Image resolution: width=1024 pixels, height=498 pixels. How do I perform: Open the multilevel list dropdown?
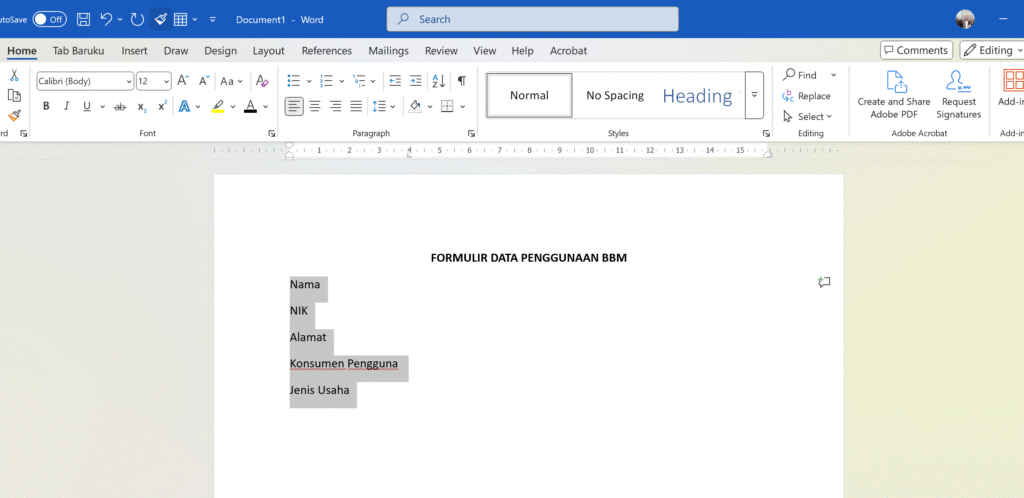pos(373,81)
